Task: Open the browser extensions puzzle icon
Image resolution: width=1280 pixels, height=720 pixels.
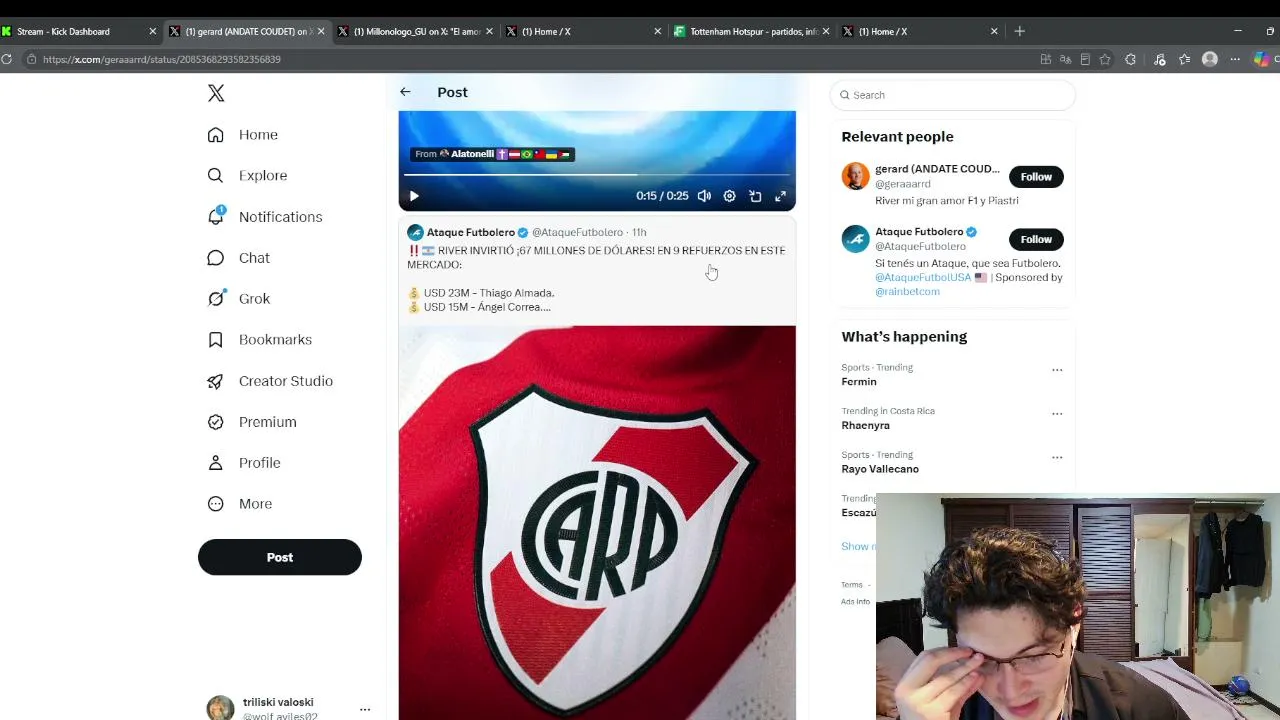Action: pos(1131,59)
